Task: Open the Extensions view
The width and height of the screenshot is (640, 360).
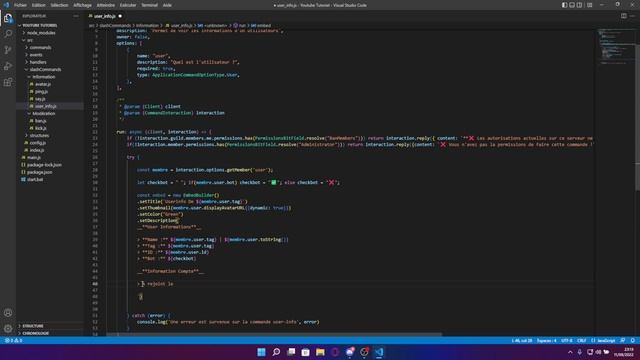Action: pos(8,82)
